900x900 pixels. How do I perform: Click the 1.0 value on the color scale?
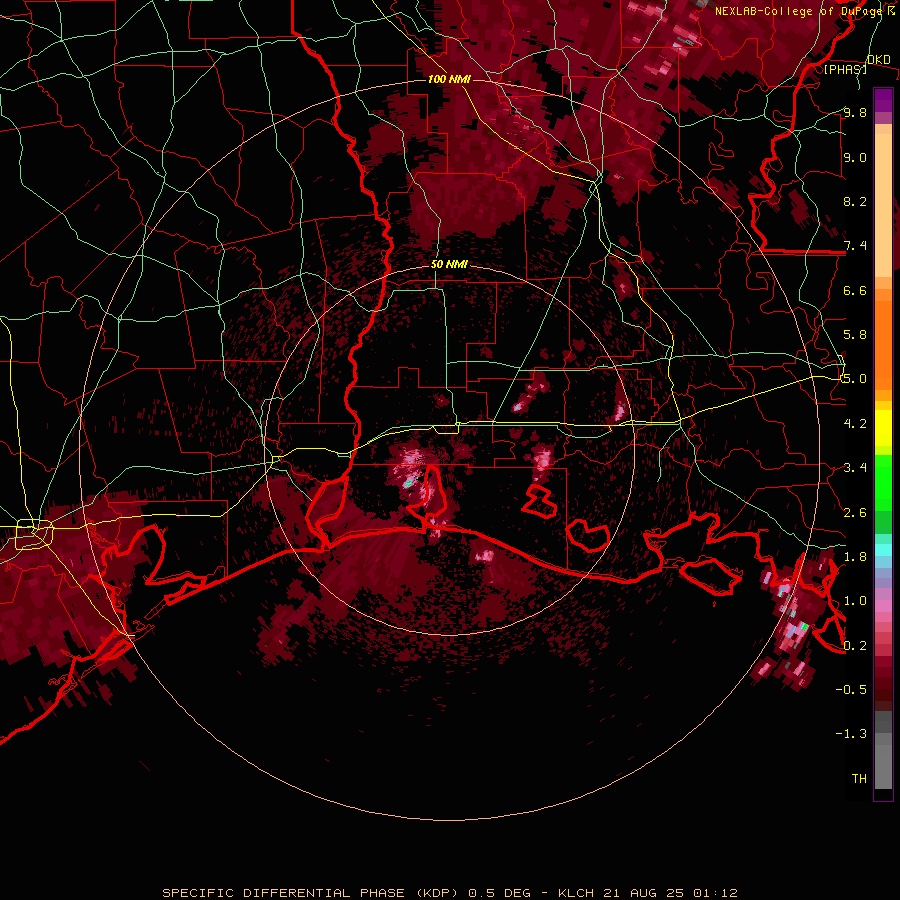pos(855,601)
